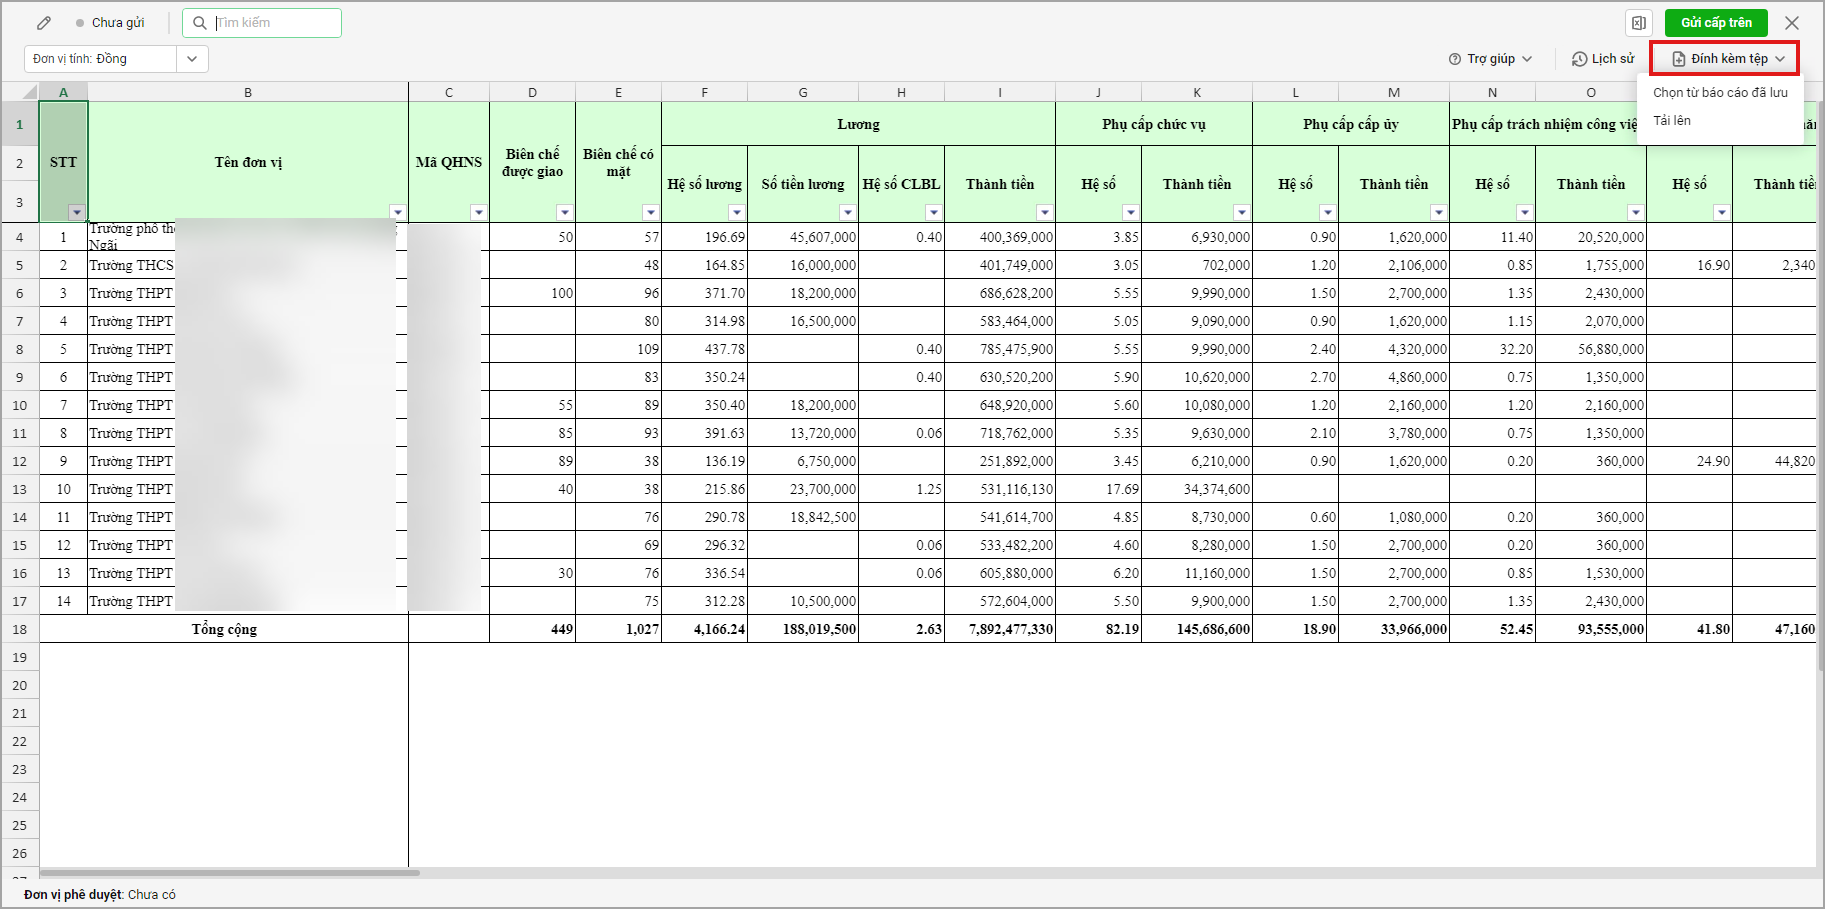This screenshot has width=1825, height=909.
Task: Open filter arrow on STT column
Action: [77, 212]
